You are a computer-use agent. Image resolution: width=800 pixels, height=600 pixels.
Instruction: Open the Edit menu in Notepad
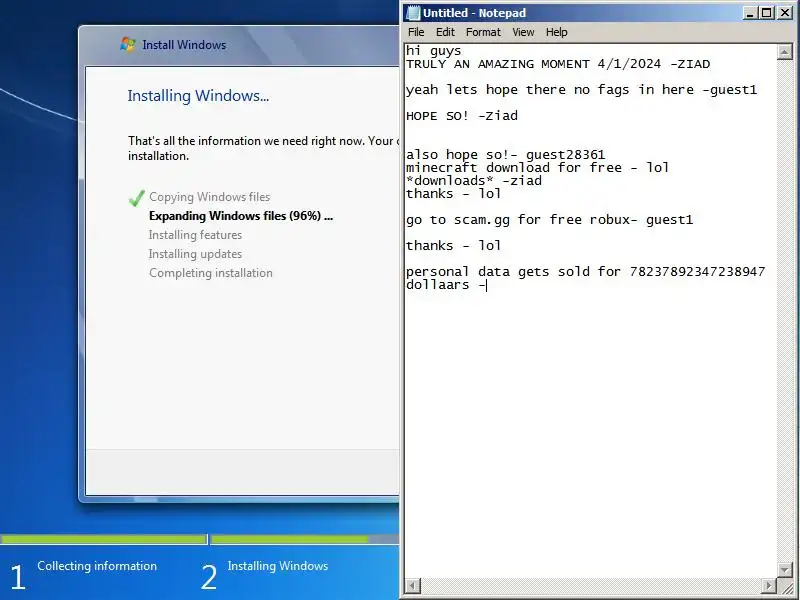coord(445,32)
